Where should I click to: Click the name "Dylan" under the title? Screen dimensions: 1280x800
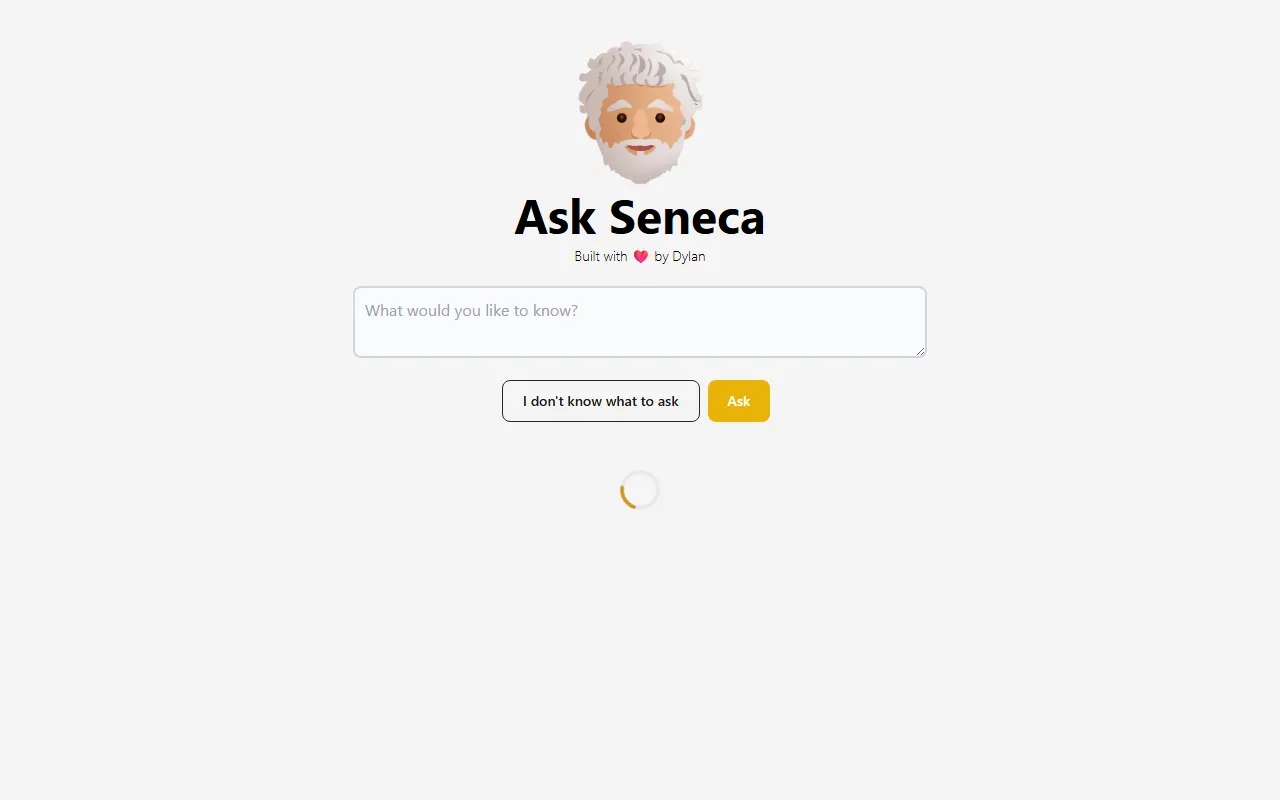(x=689, y=257)
